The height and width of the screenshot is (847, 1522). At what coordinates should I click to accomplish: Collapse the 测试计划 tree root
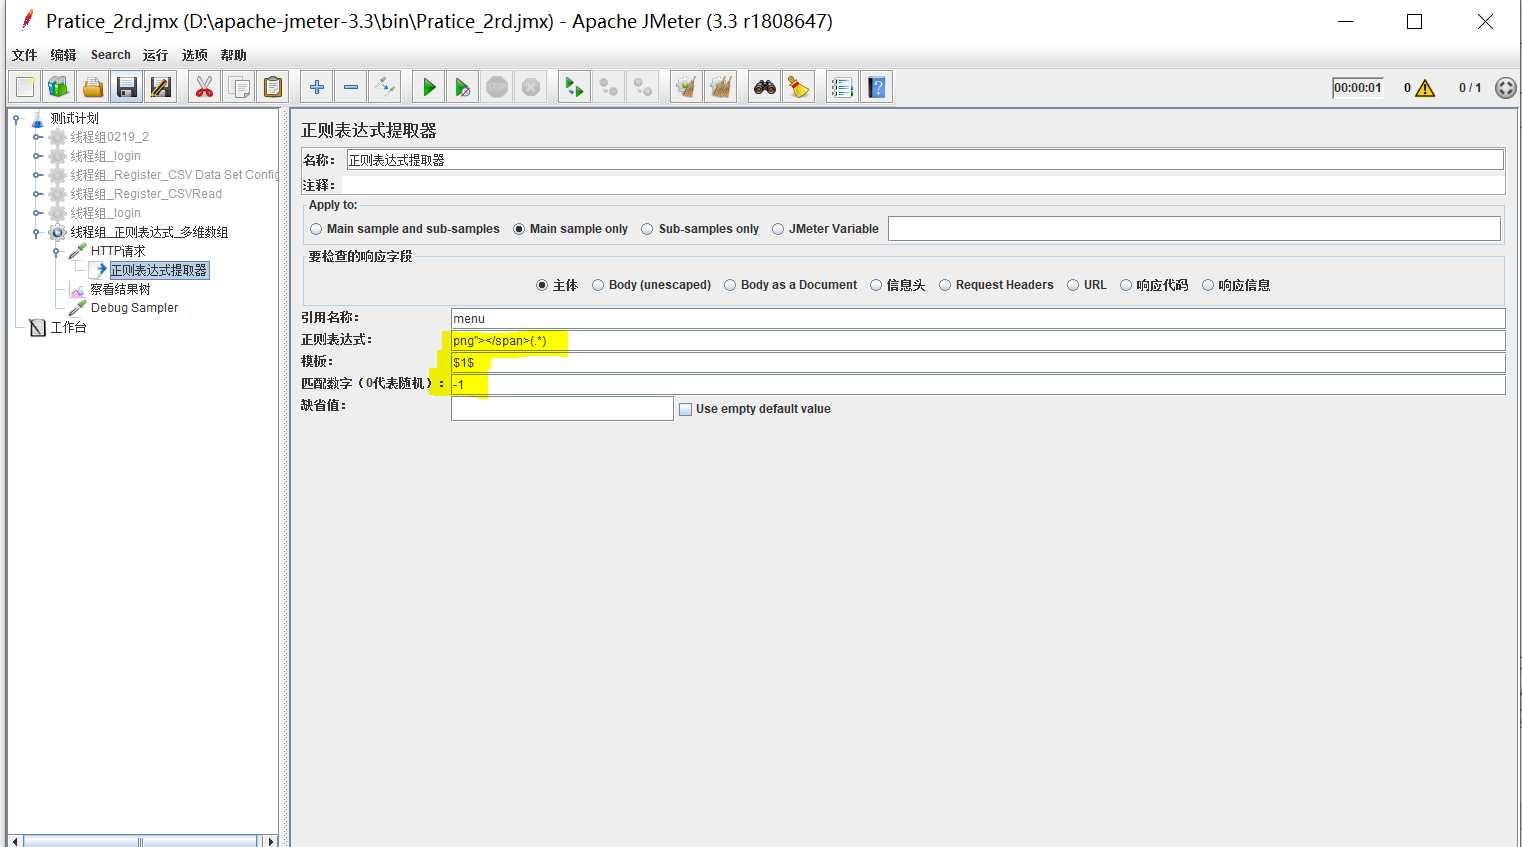(16, 118)
